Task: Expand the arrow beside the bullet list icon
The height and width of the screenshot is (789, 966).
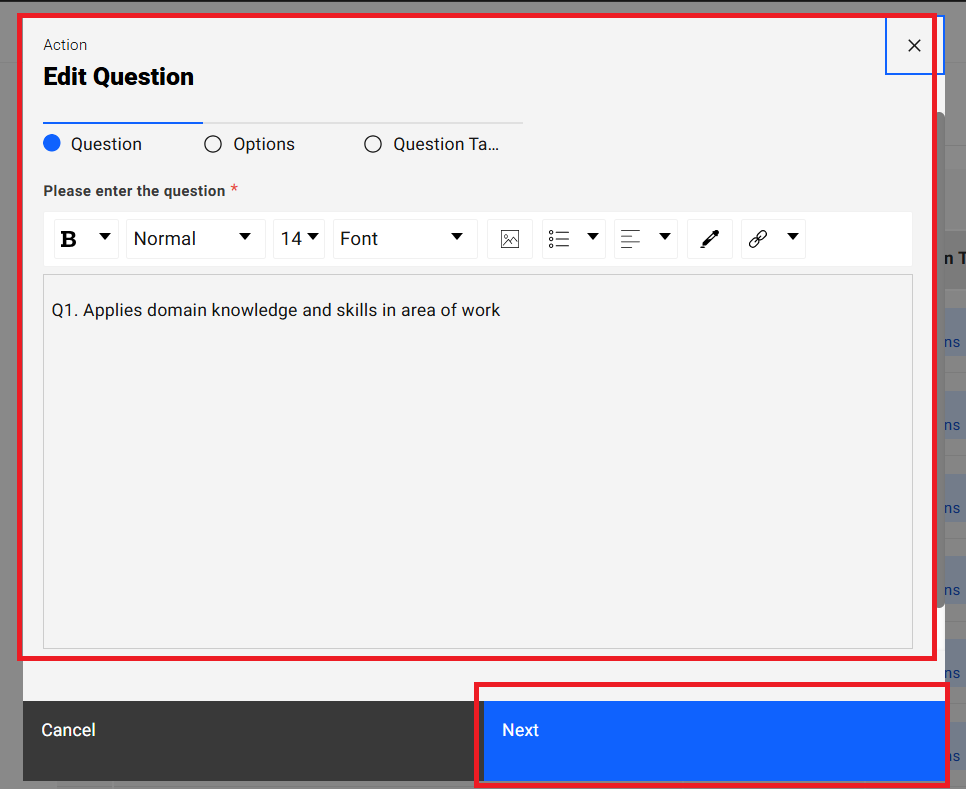Action: pos(593,237)
